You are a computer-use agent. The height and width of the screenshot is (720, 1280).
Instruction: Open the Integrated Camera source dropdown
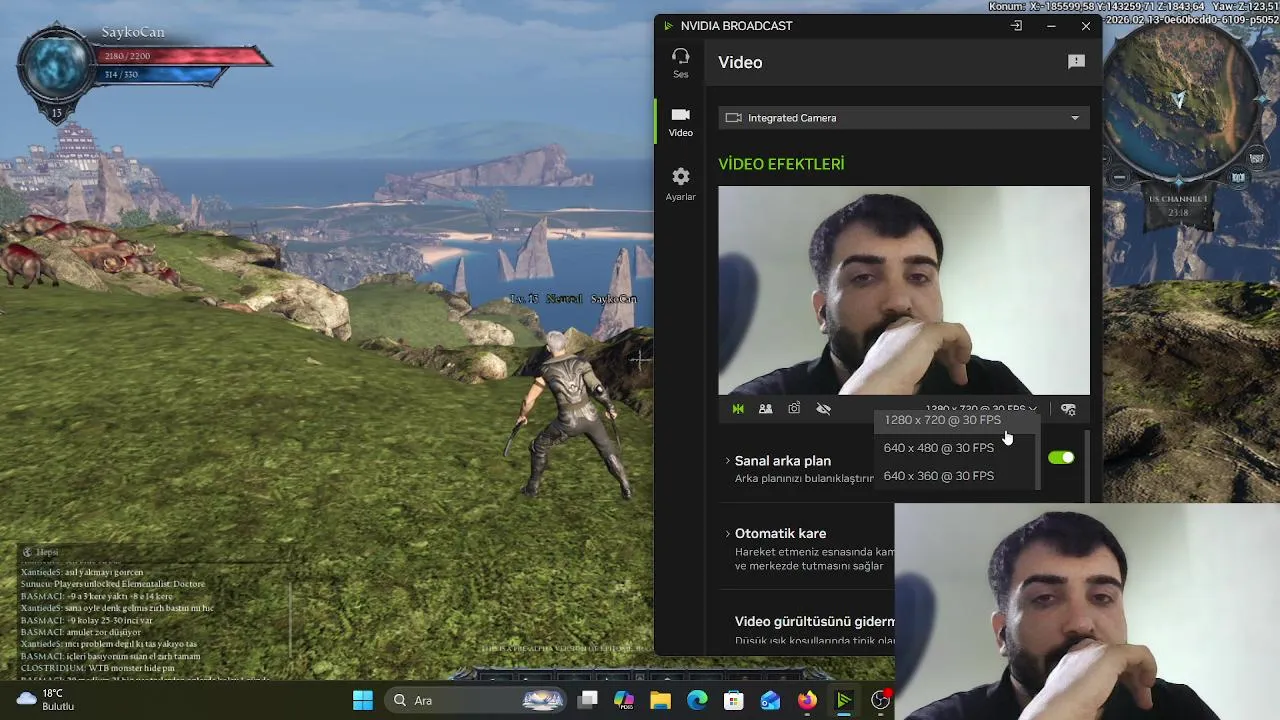coord(903,118)
